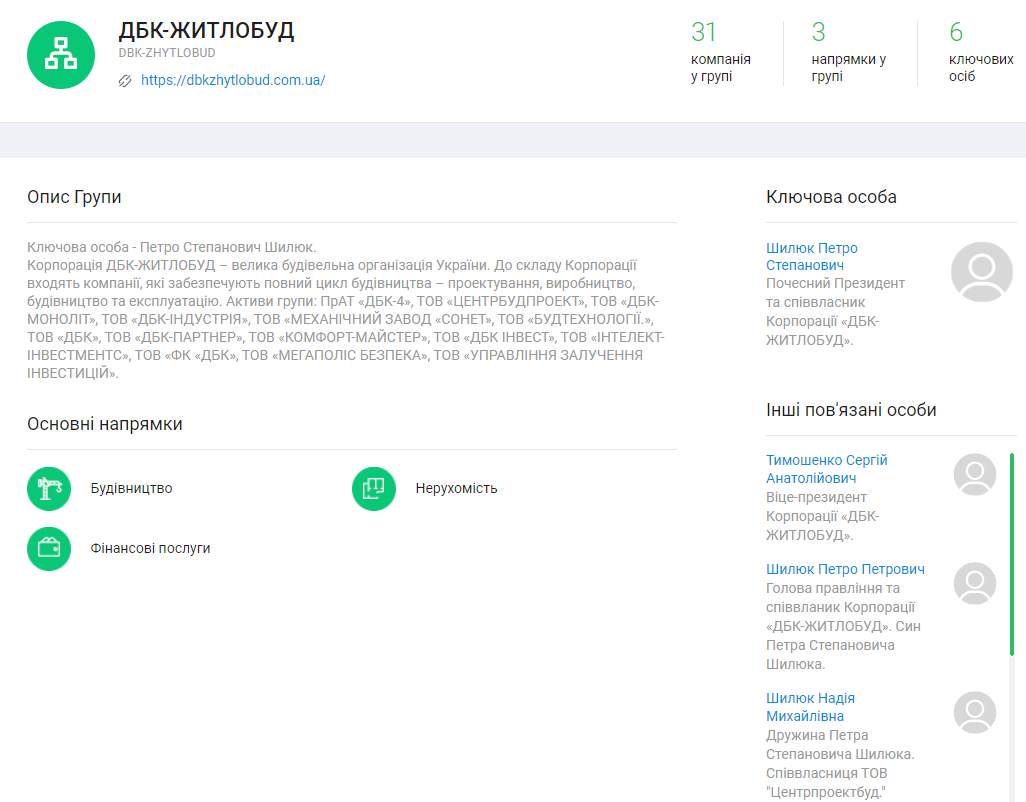Click the Будівництво crane icon
Viewport: 1026px width, 802px height.
click(49, 488)
